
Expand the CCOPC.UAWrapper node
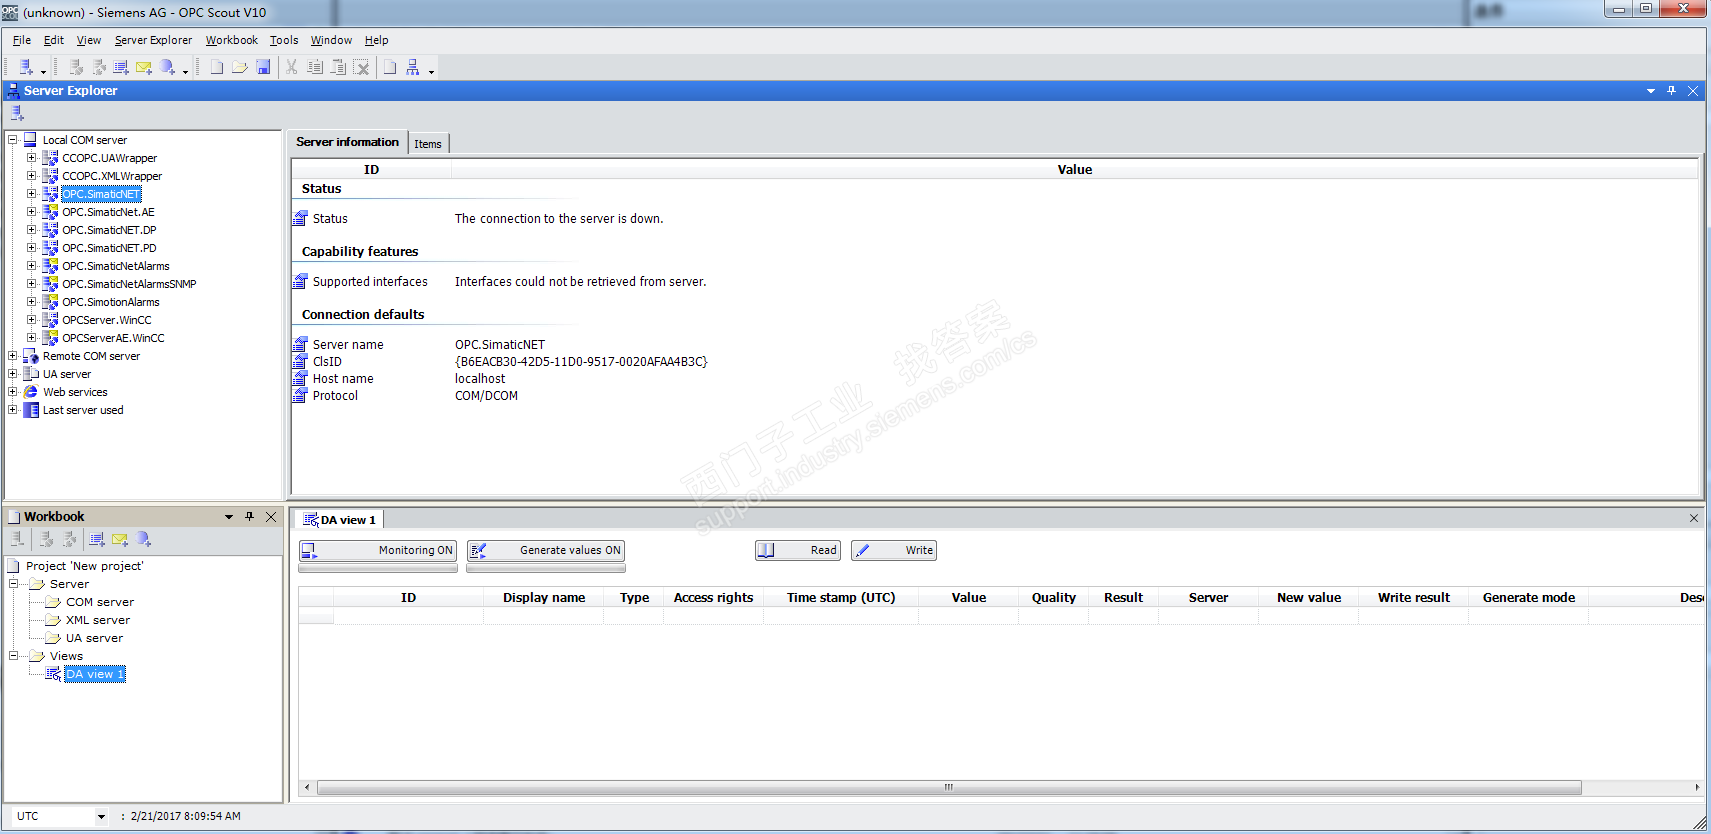32,158
